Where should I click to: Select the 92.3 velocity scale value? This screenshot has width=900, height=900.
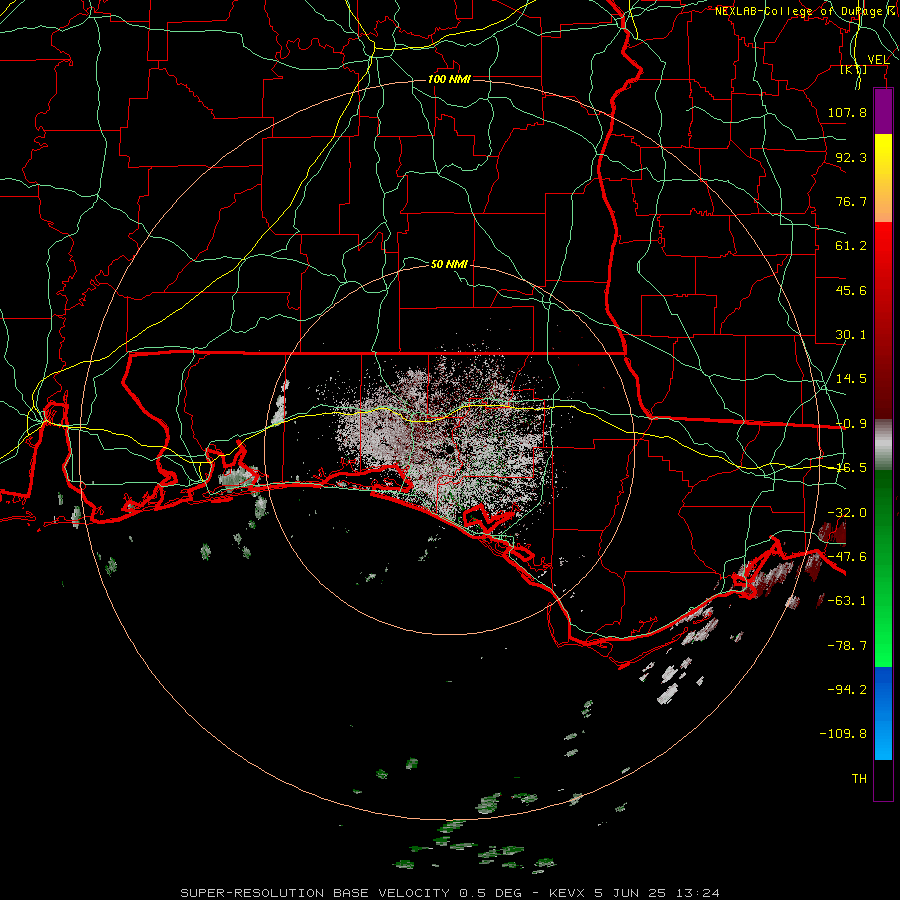pos(851,157)
